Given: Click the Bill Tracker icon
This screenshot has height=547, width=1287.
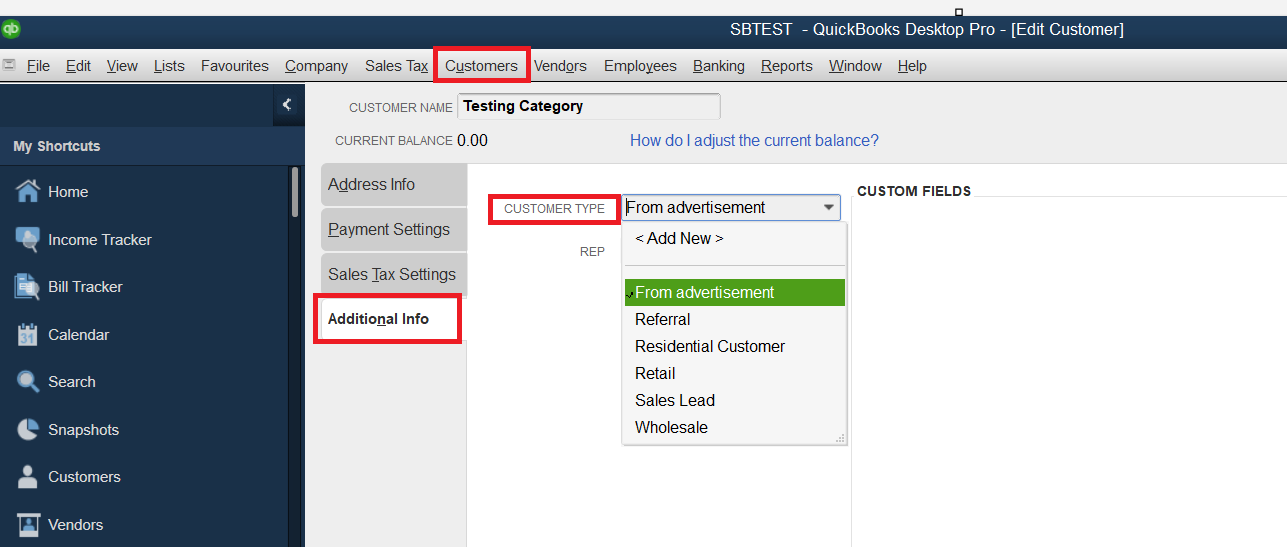Looking at the screenshot, I should 28,286.
